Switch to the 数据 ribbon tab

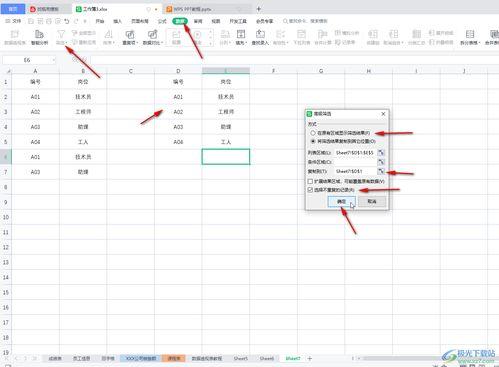pos(180,21)
